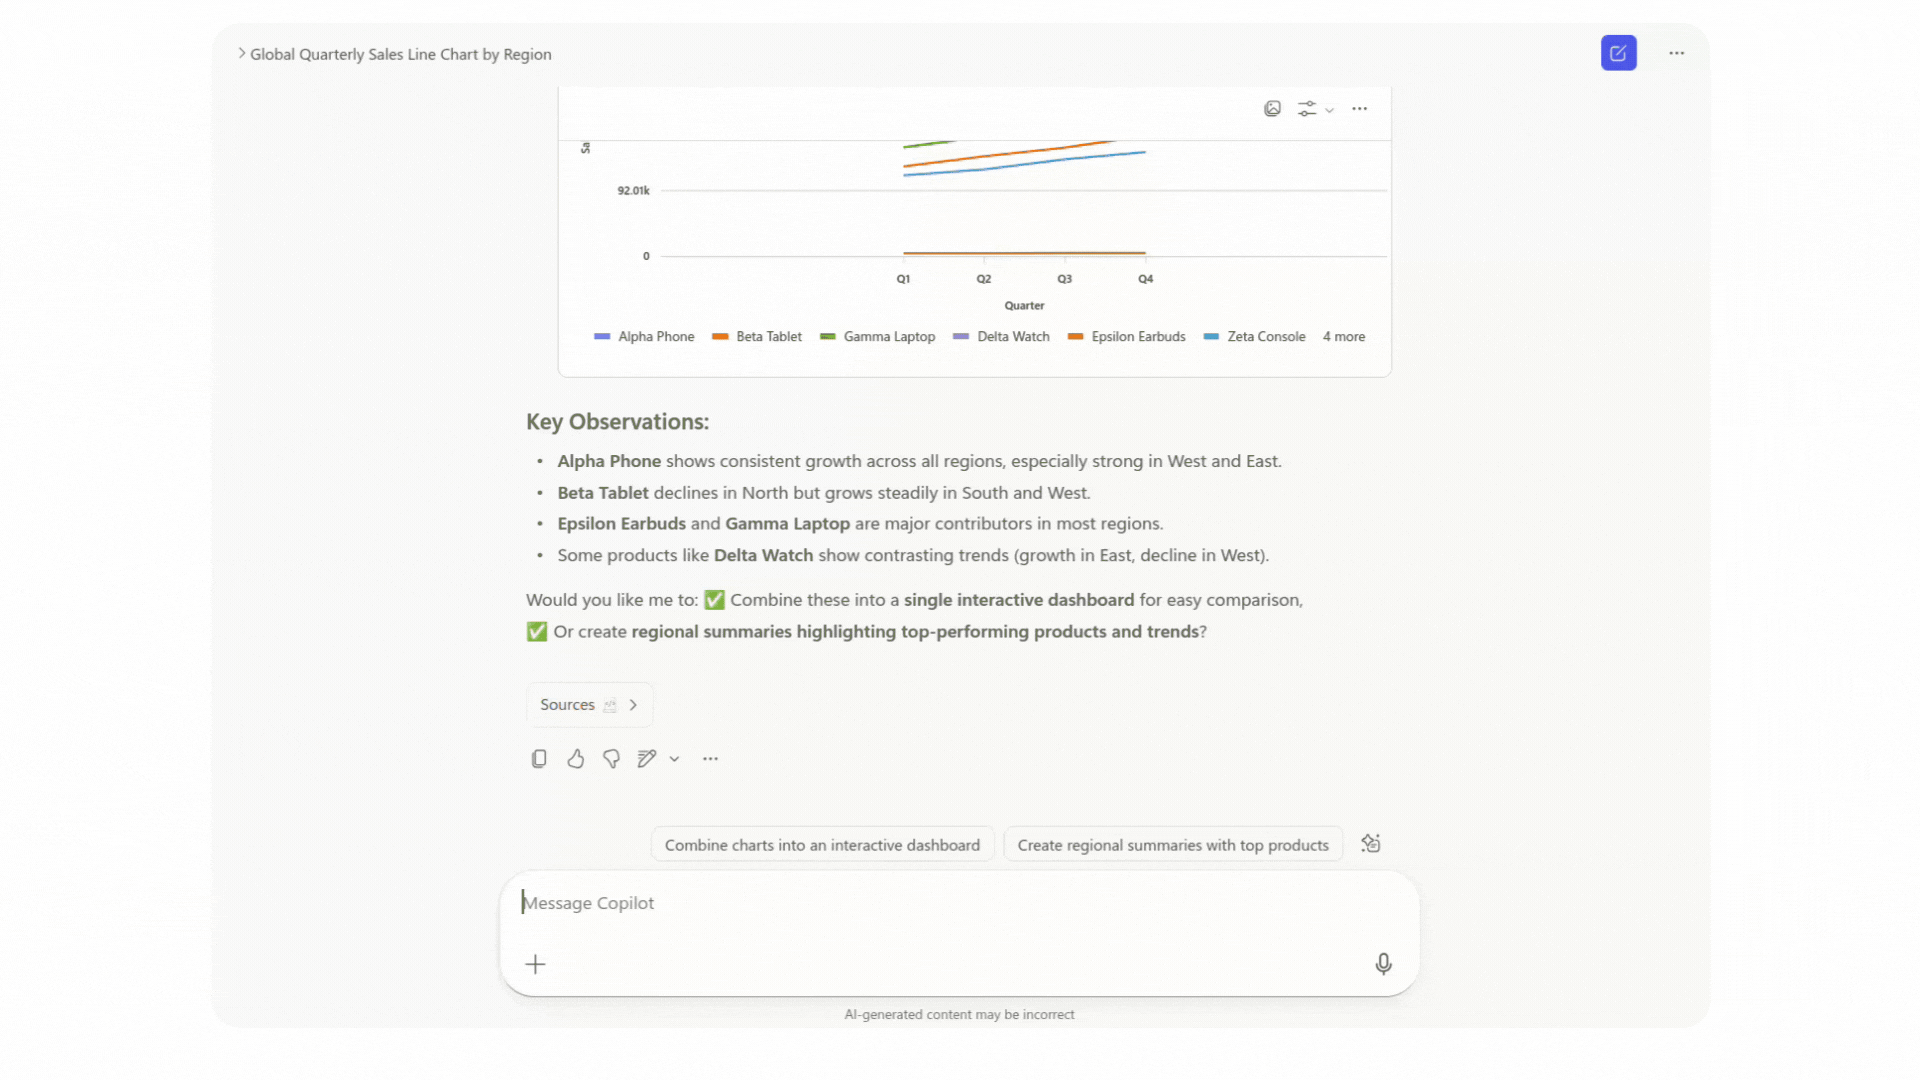Image resolution: width=1920 pixels, height=1080 pixels.
Task: Open the new chat compose icon
Action: 1618,53
